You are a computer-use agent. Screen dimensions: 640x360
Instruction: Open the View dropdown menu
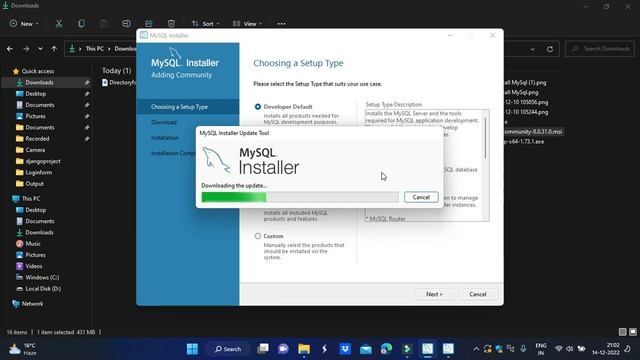pos(247,24)
